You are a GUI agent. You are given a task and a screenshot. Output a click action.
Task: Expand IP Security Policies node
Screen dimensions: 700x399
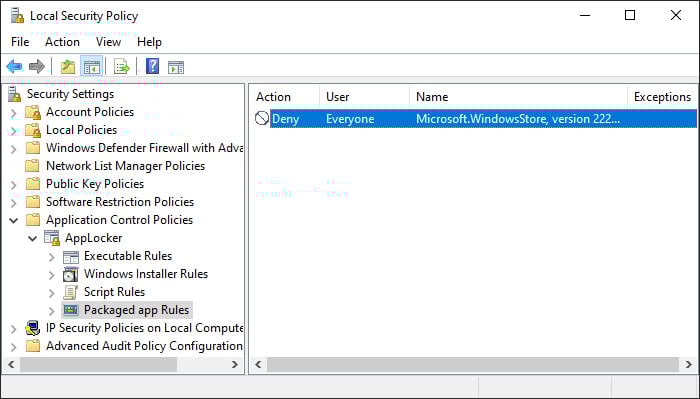[x=13, y=329]
